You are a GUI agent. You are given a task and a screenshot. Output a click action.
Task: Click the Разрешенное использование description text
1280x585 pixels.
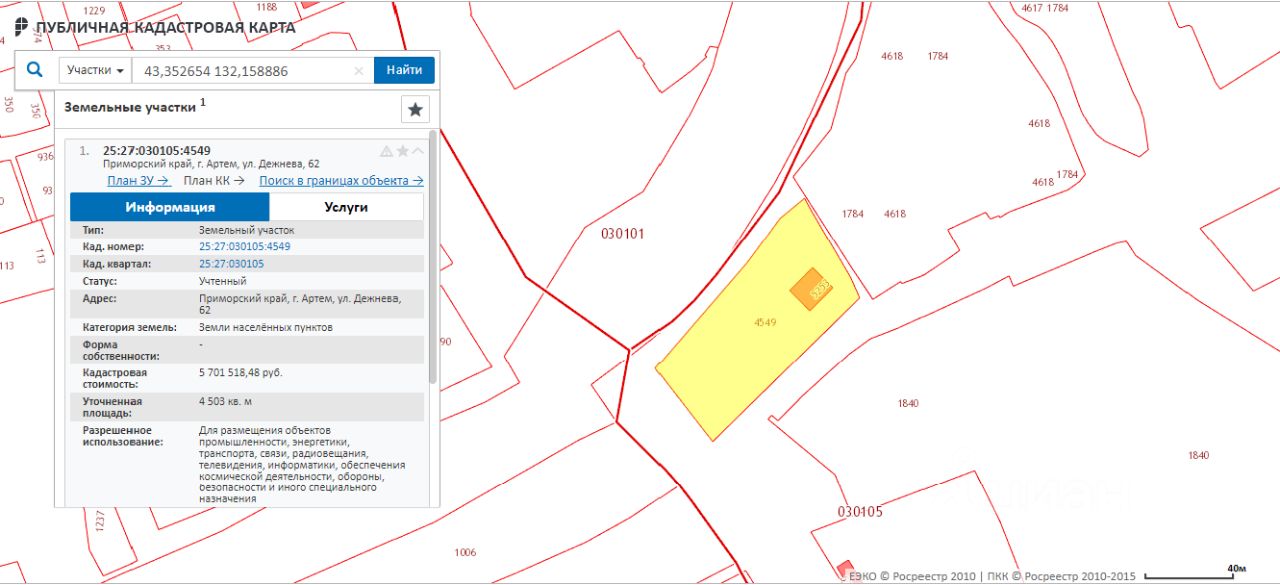pos(302,464)
